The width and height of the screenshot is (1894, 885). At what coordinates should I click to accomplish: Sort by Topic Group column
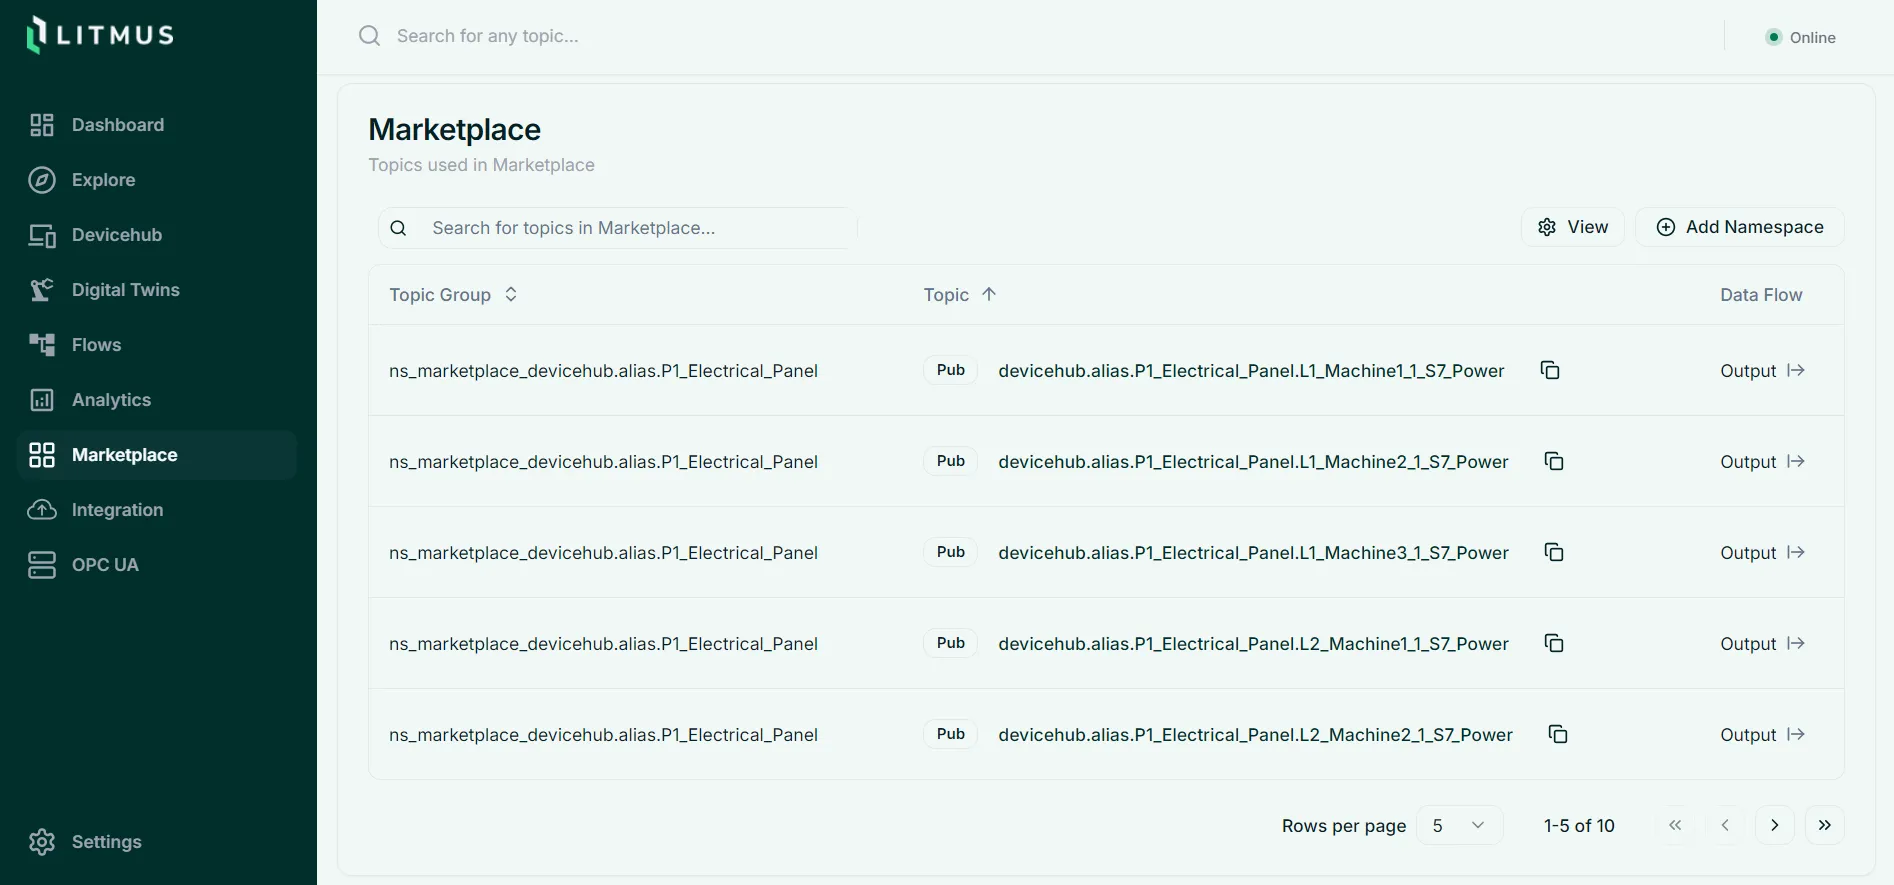[453, 295]
